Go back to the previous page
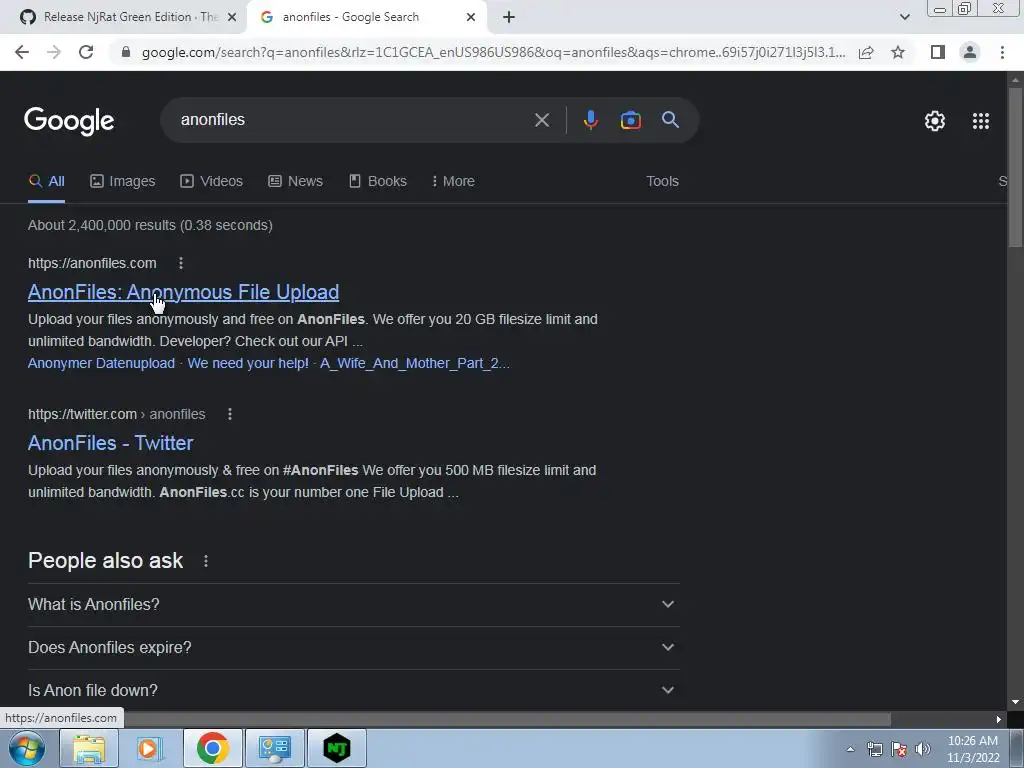This screenshot has width=1024, height=768. (22, 52)
